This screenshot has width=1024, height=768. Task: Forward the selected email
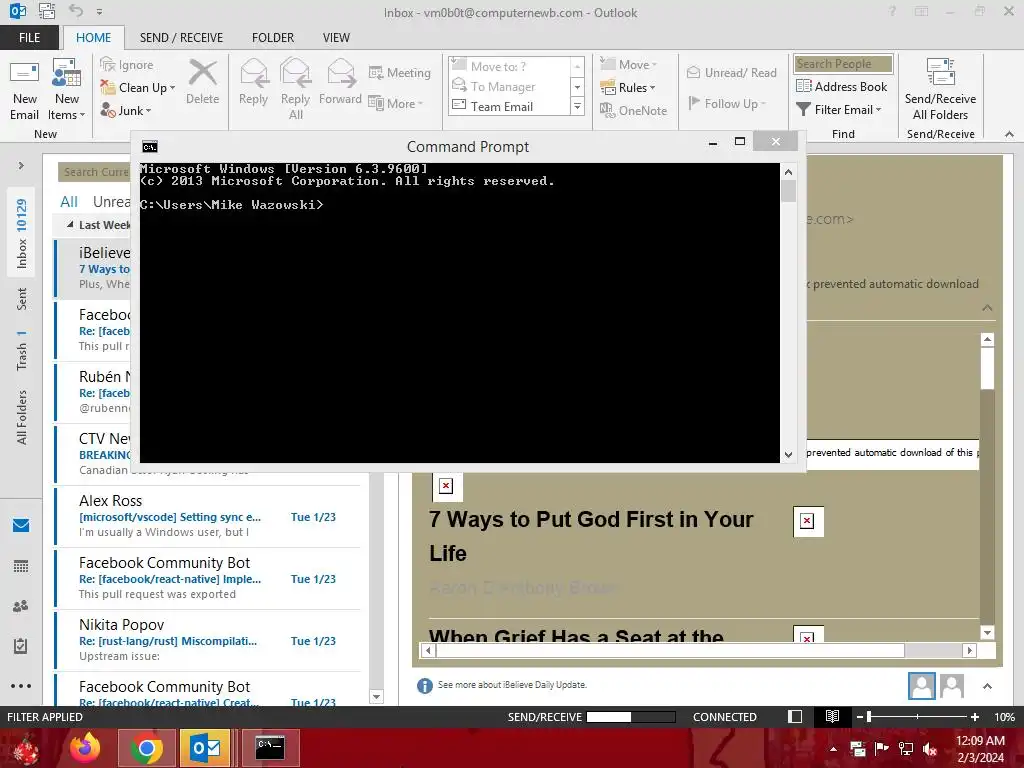click(340, 83)
